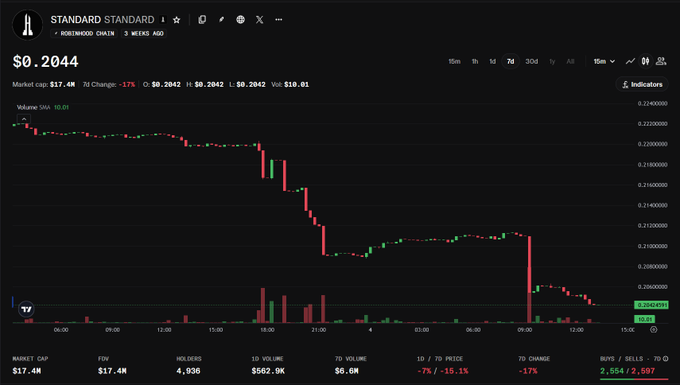The image size is (680, 385).
Task: Click the Market cap: $17.4M text above chart
Action: pyautogui.click(x=43, y=85)
